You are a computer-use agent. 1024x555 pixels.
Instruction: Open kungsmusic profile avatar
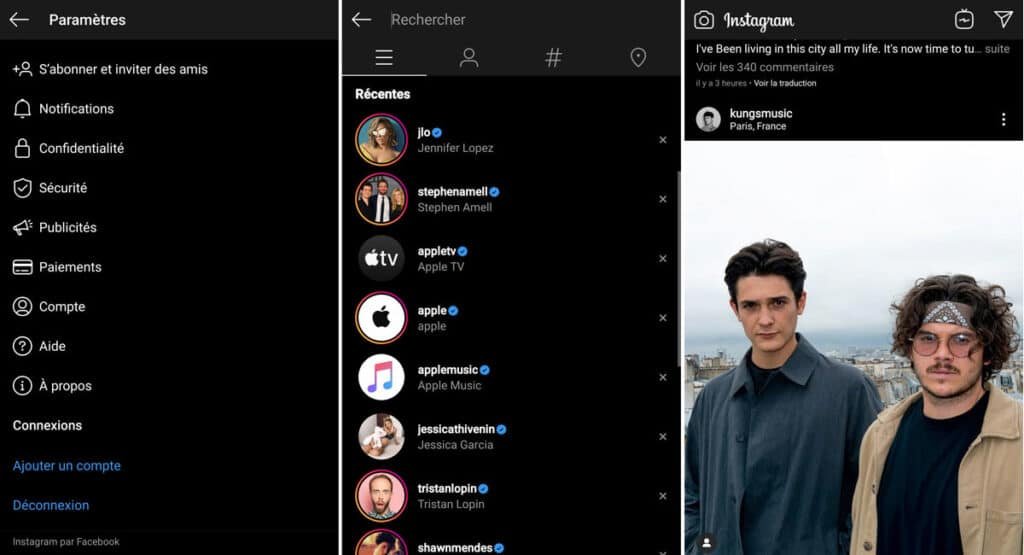(x=708, y=119)
